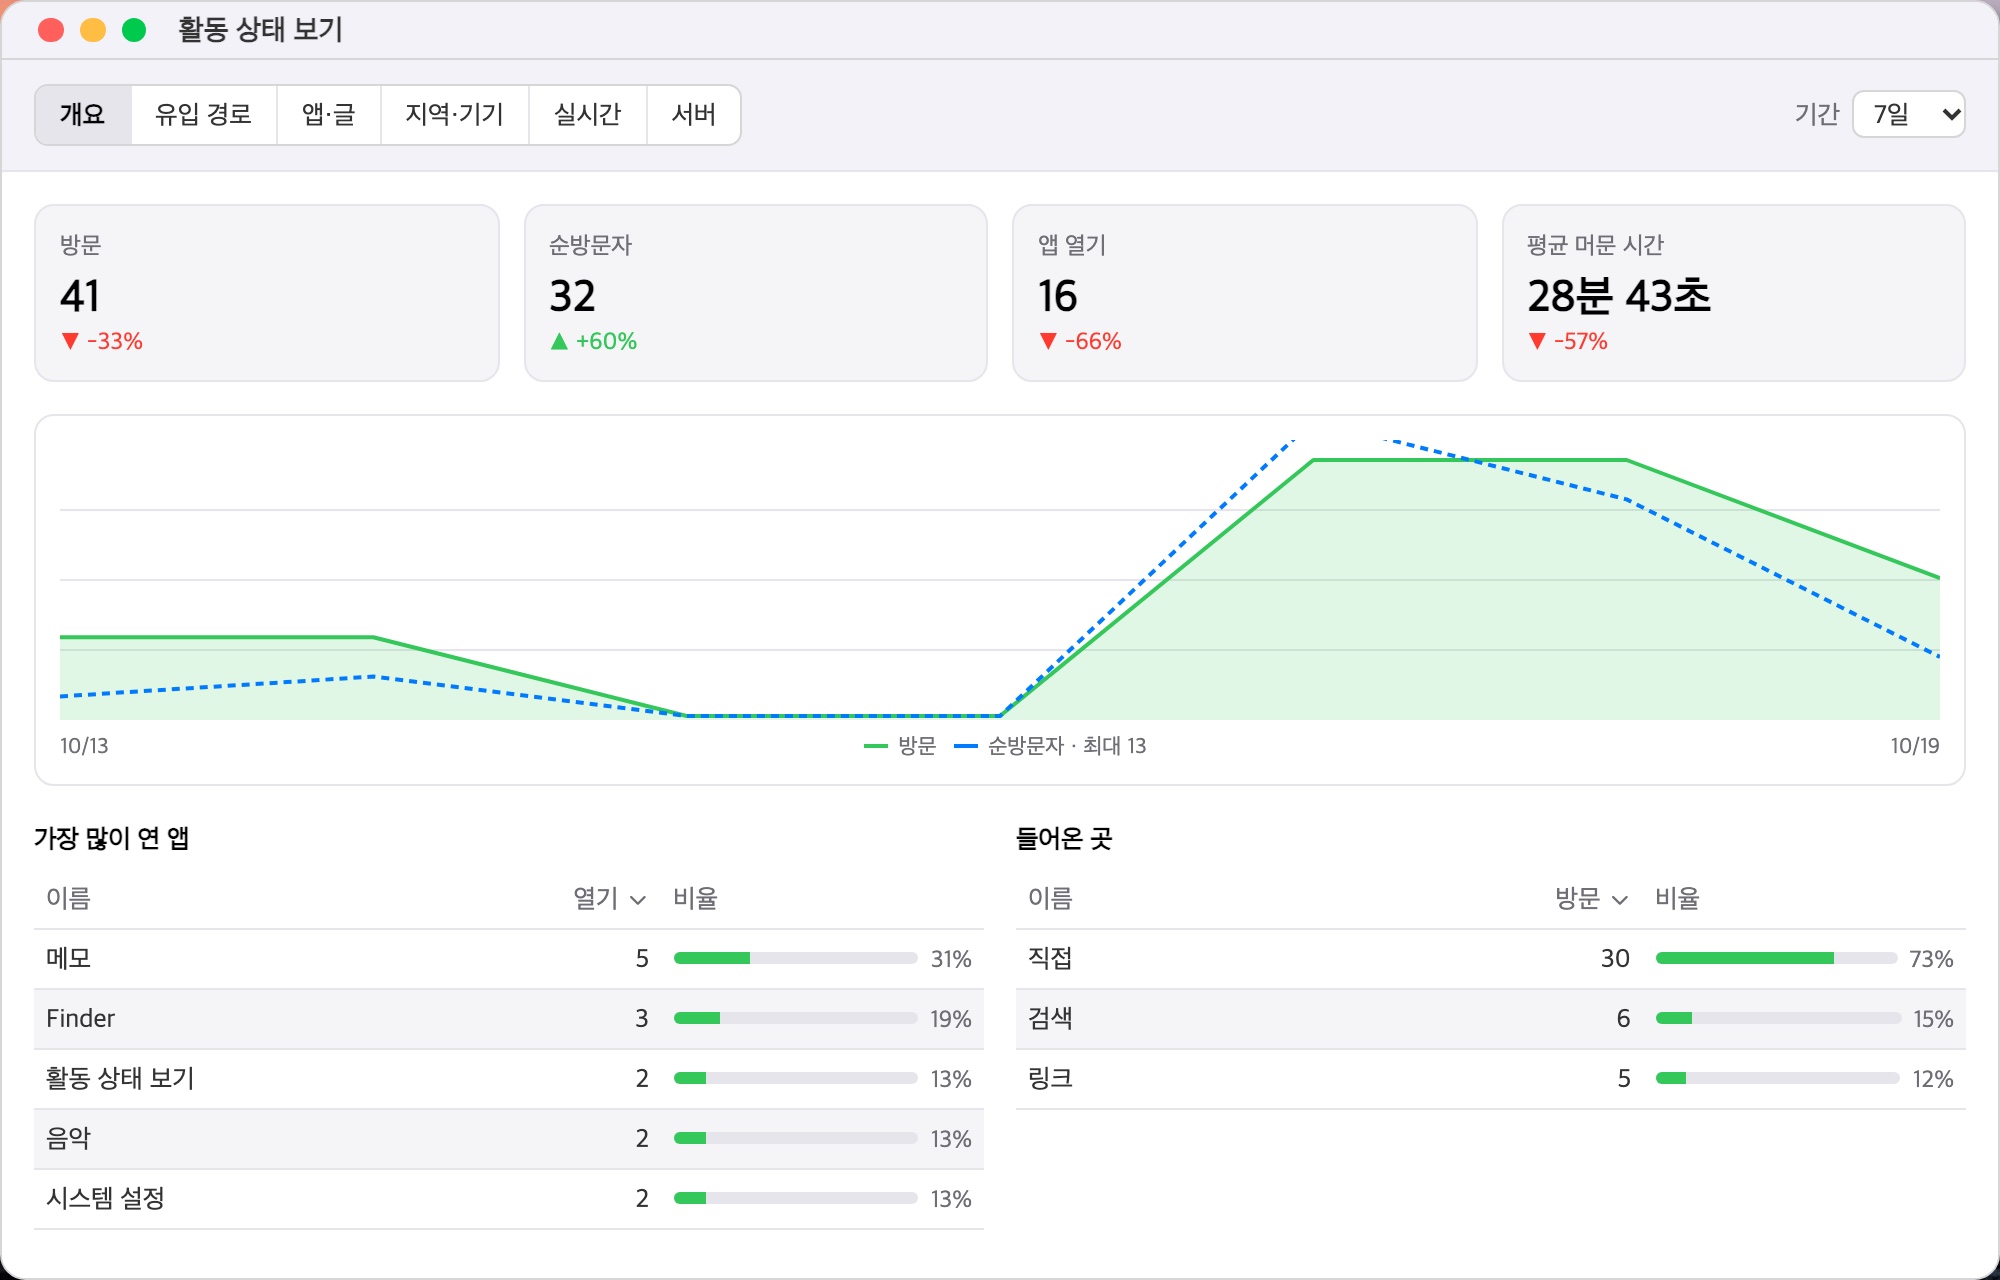Click the 메모 31% progress bar

(x=796, y=958)
